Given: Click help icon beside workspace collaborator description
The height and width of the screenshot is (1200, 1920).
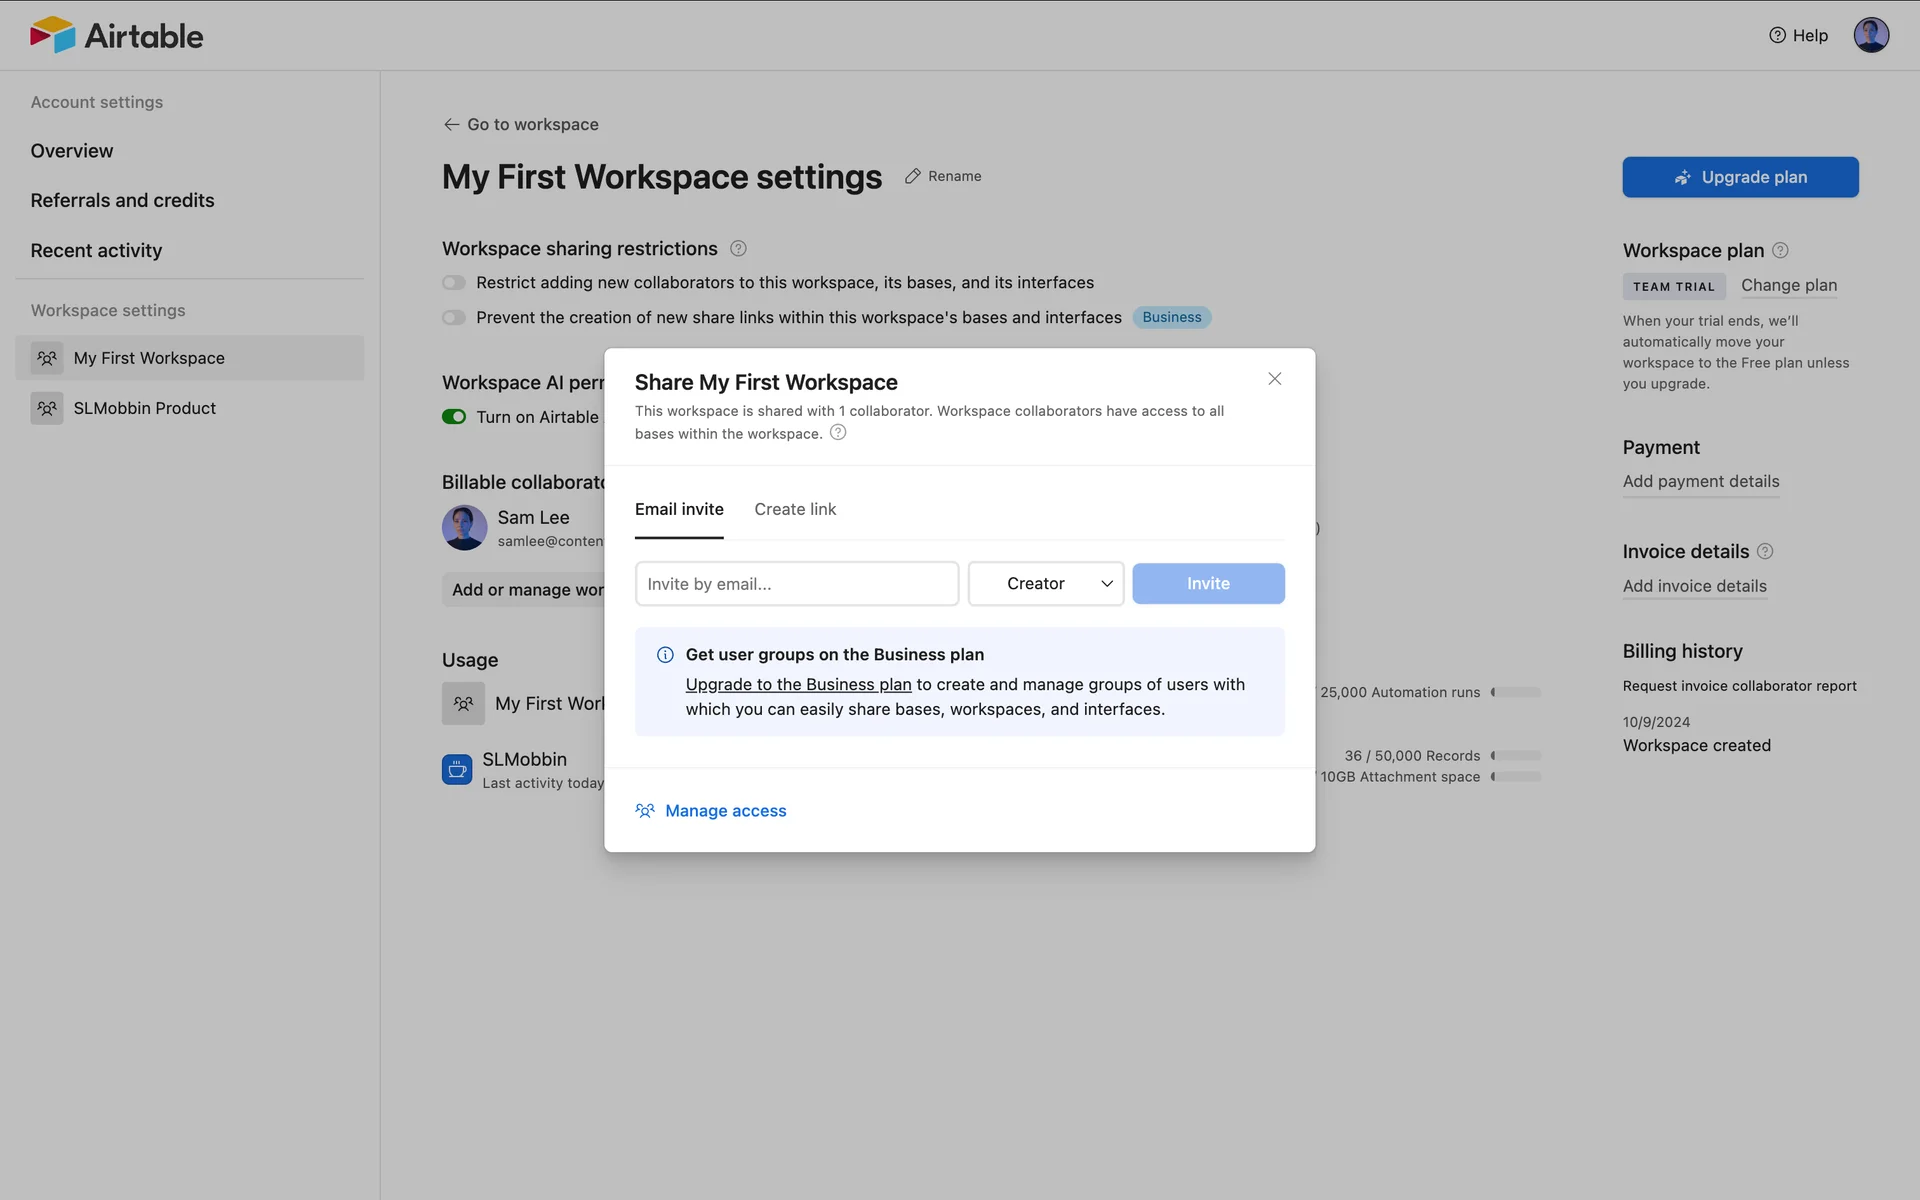Looking at the screenshot, I should tap(838, 433).
